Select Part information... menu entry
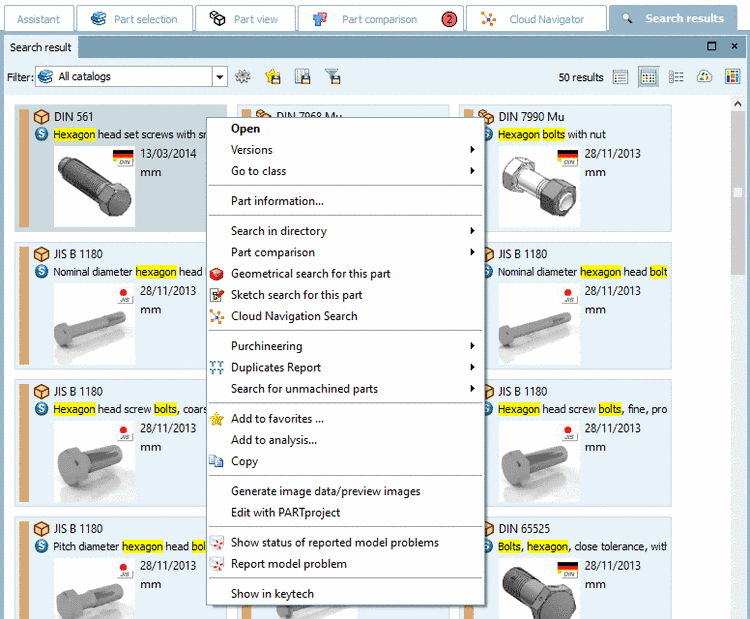 [346, 201]
